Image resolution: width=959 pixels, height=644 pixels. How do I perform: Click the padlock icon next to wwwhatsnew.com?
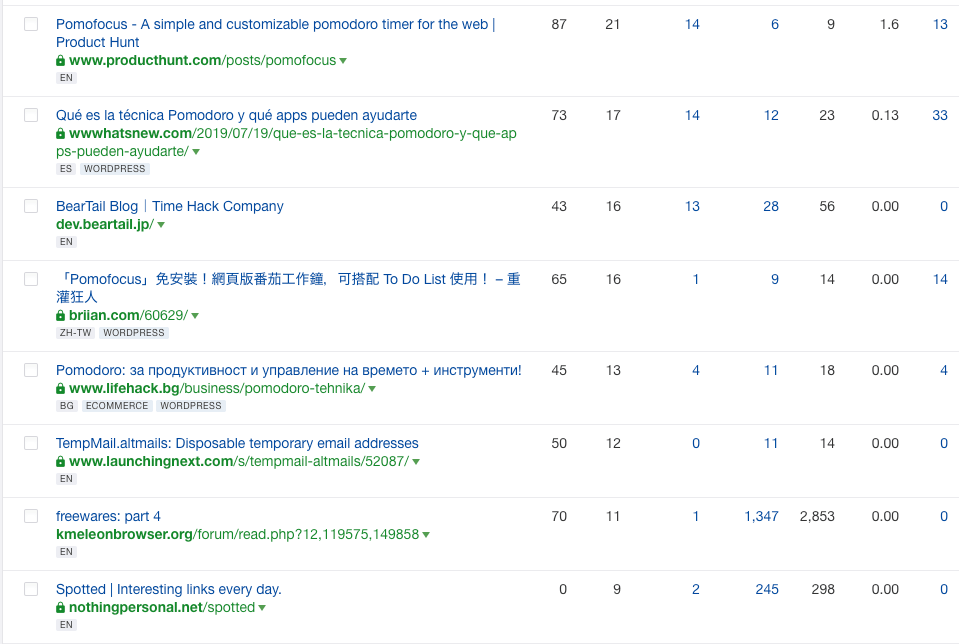pyautogui.click(x=60, y=134)
